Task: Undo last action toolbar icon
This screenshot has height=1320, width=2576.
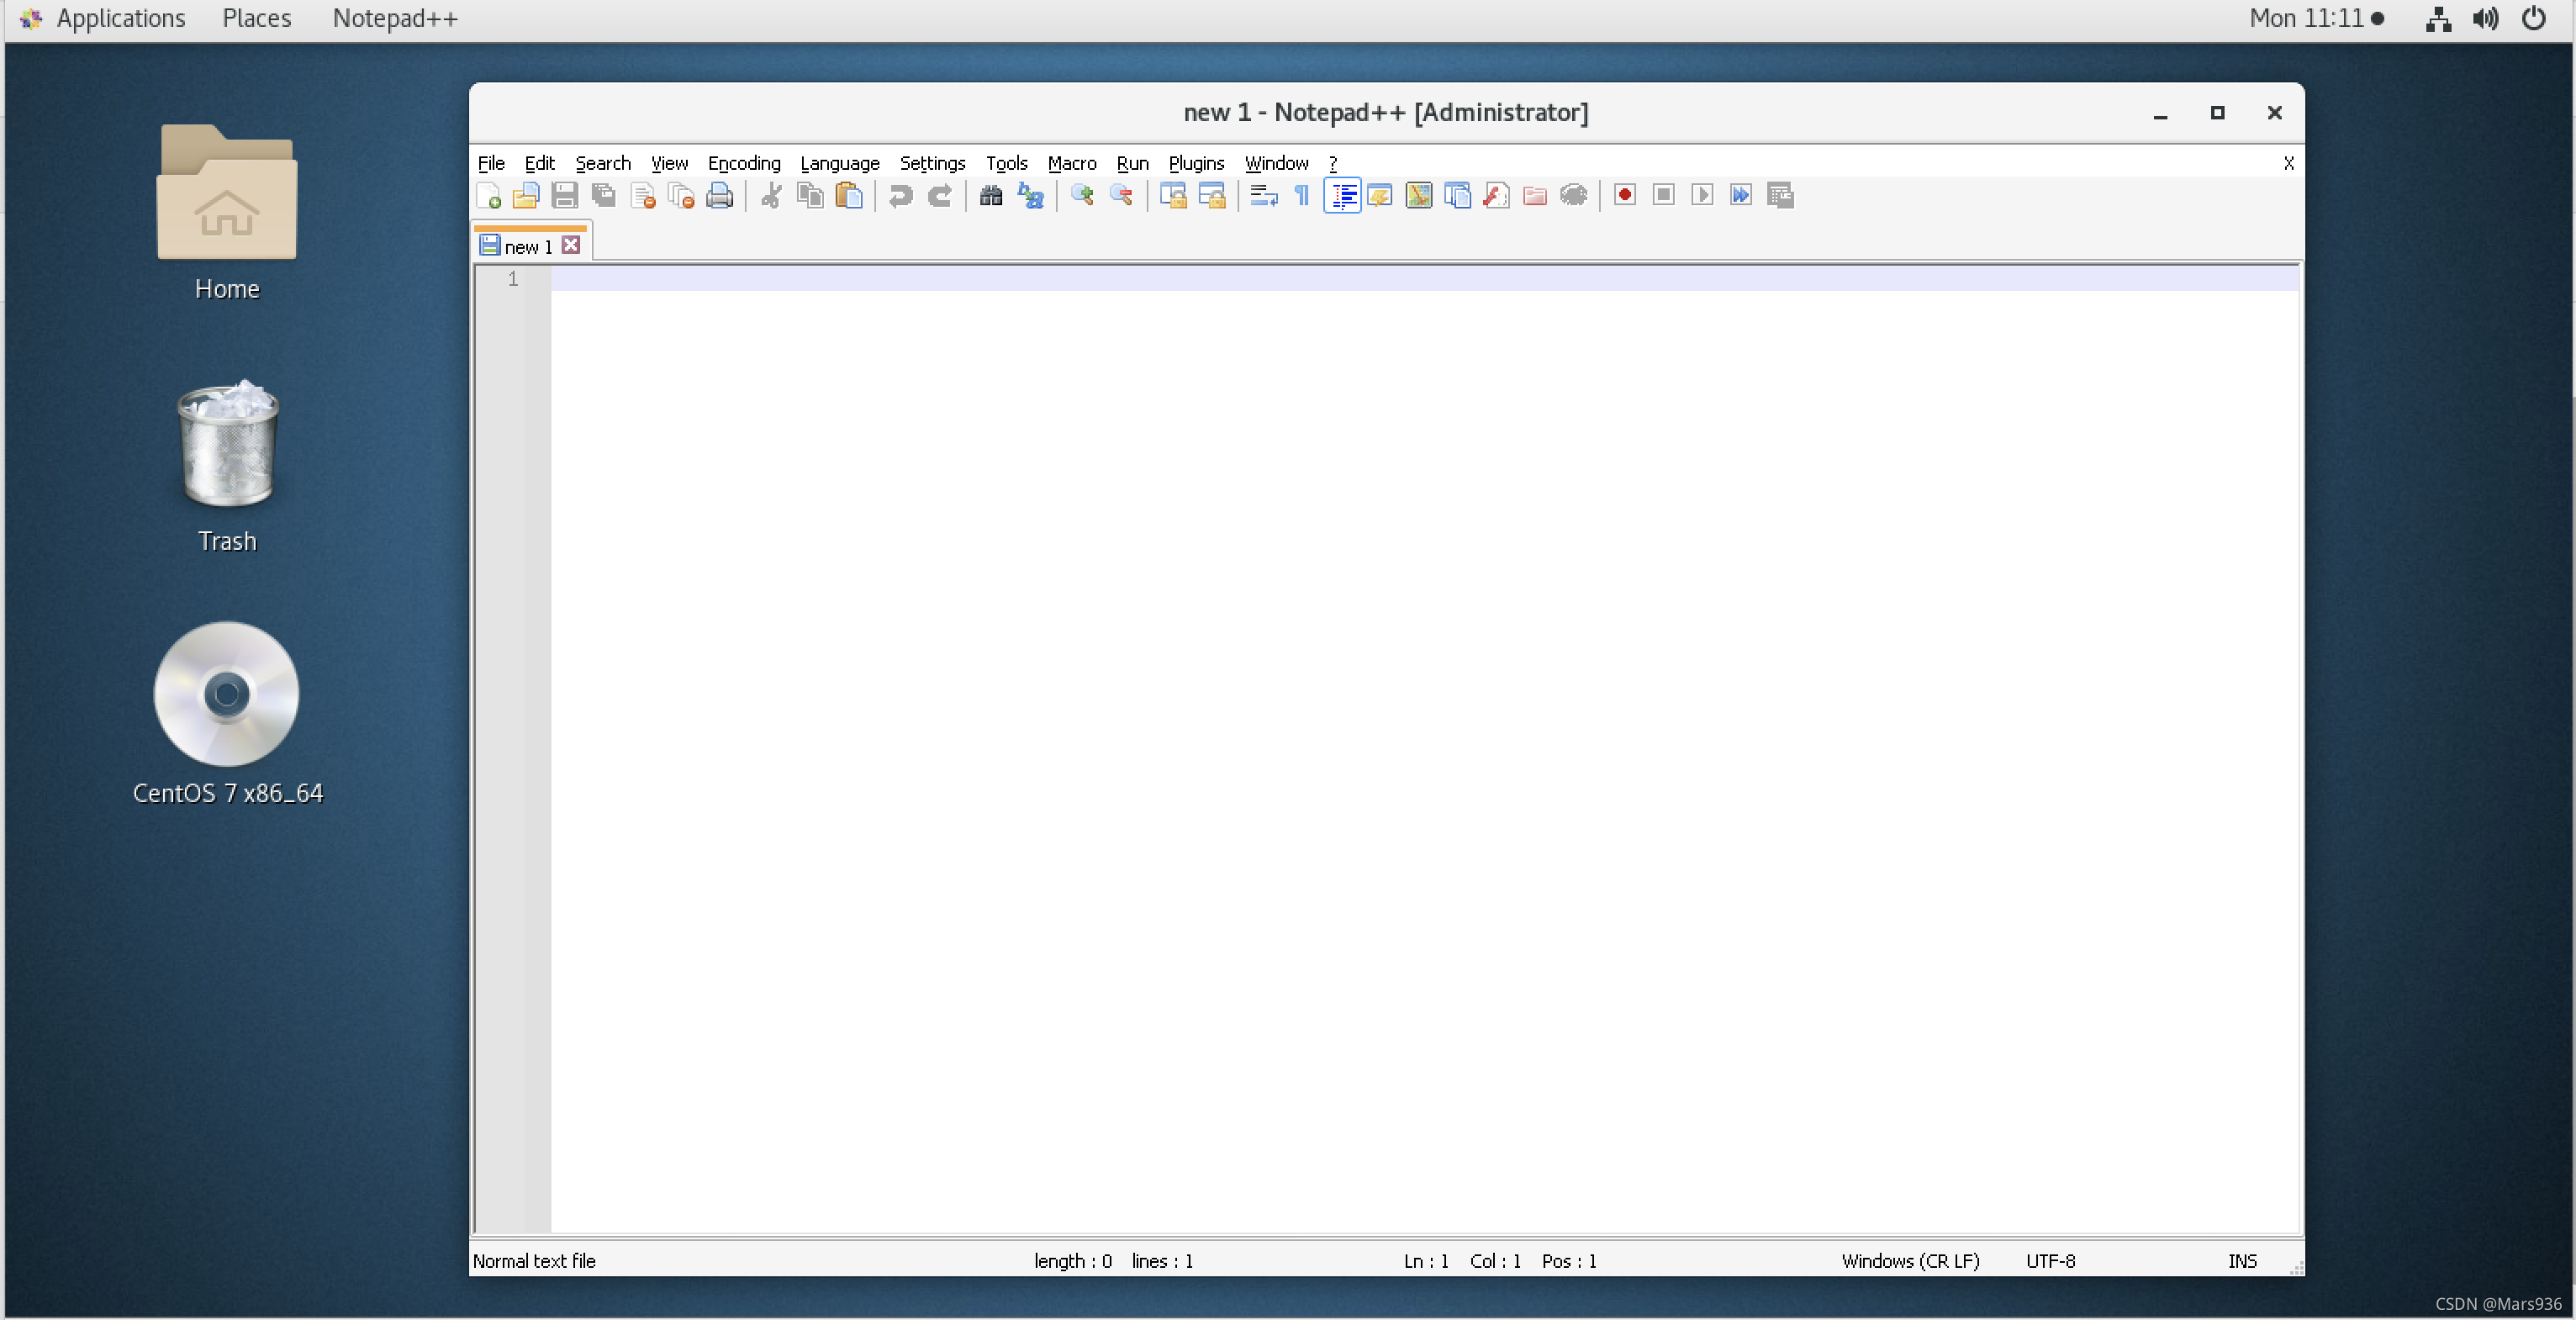Action: [x=900, y=196]
